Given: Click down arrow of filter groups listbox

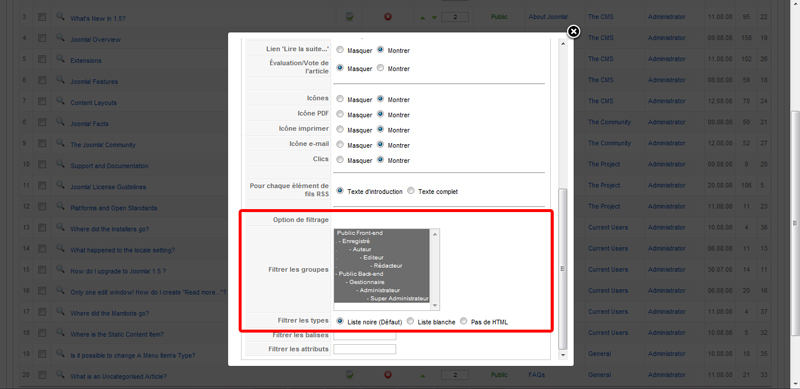Looking at the screenshot, I should coord(435,305).
